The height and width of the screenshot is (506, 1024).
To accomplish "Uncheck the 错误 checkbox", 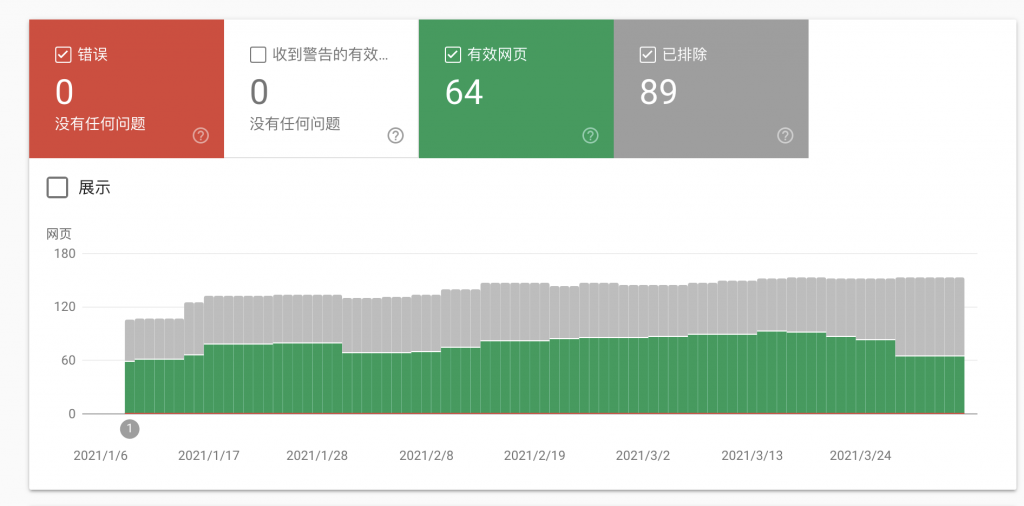I will point(63,54).
